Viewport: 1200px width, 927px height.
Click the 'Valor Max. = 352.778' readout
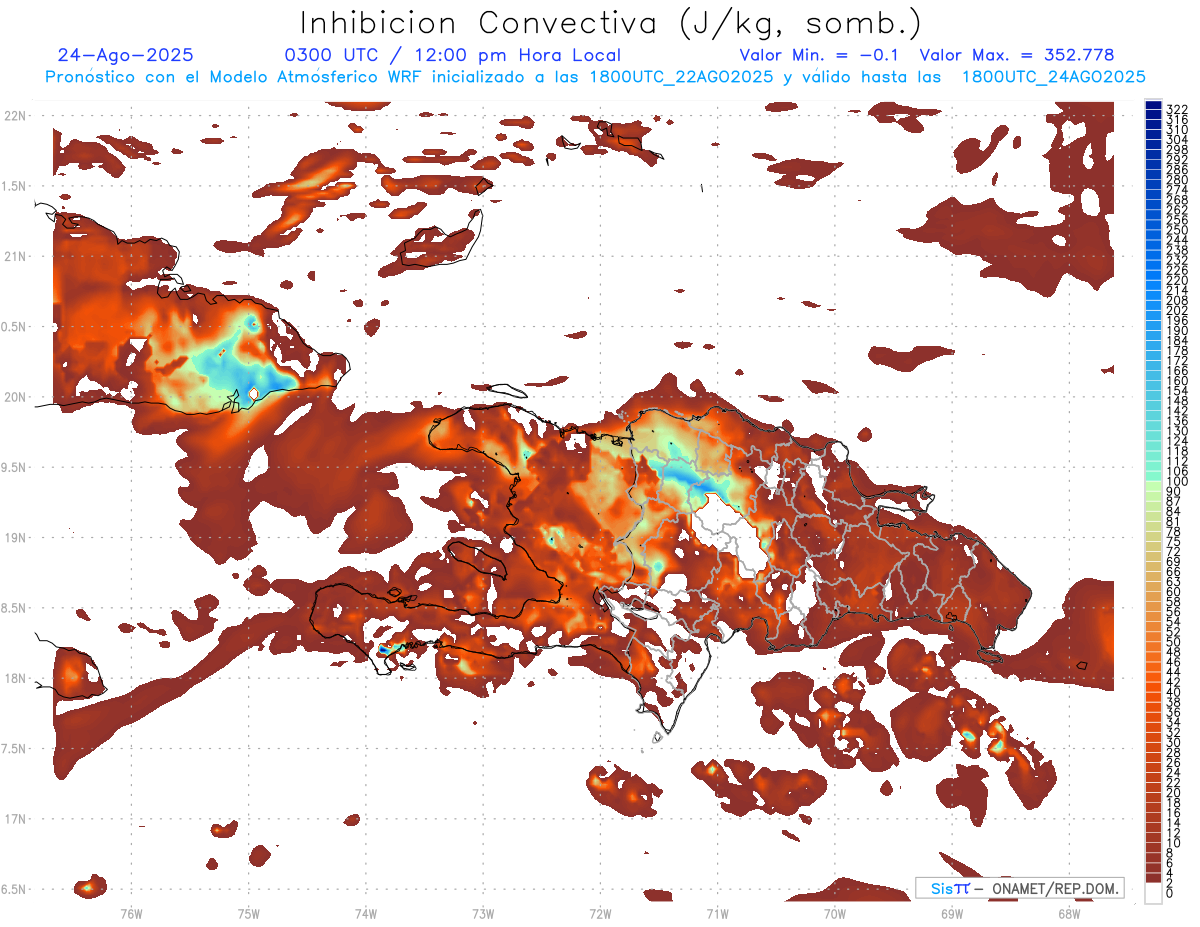click(x=1017, y=56)
